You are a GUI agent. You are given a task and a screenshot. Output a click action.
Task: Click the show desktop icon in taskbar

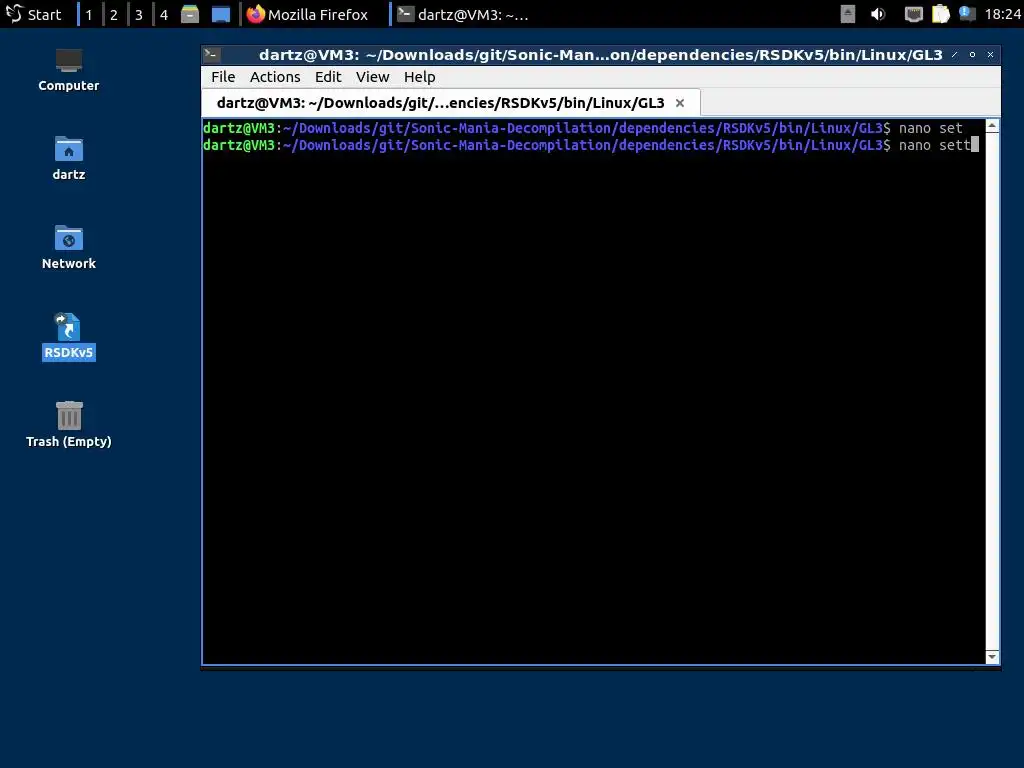point(221,14)
